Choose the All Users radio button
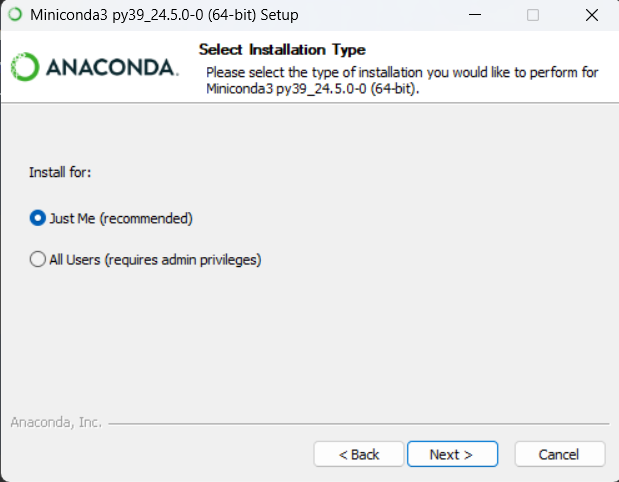619x482 pixels. (38, 259)
